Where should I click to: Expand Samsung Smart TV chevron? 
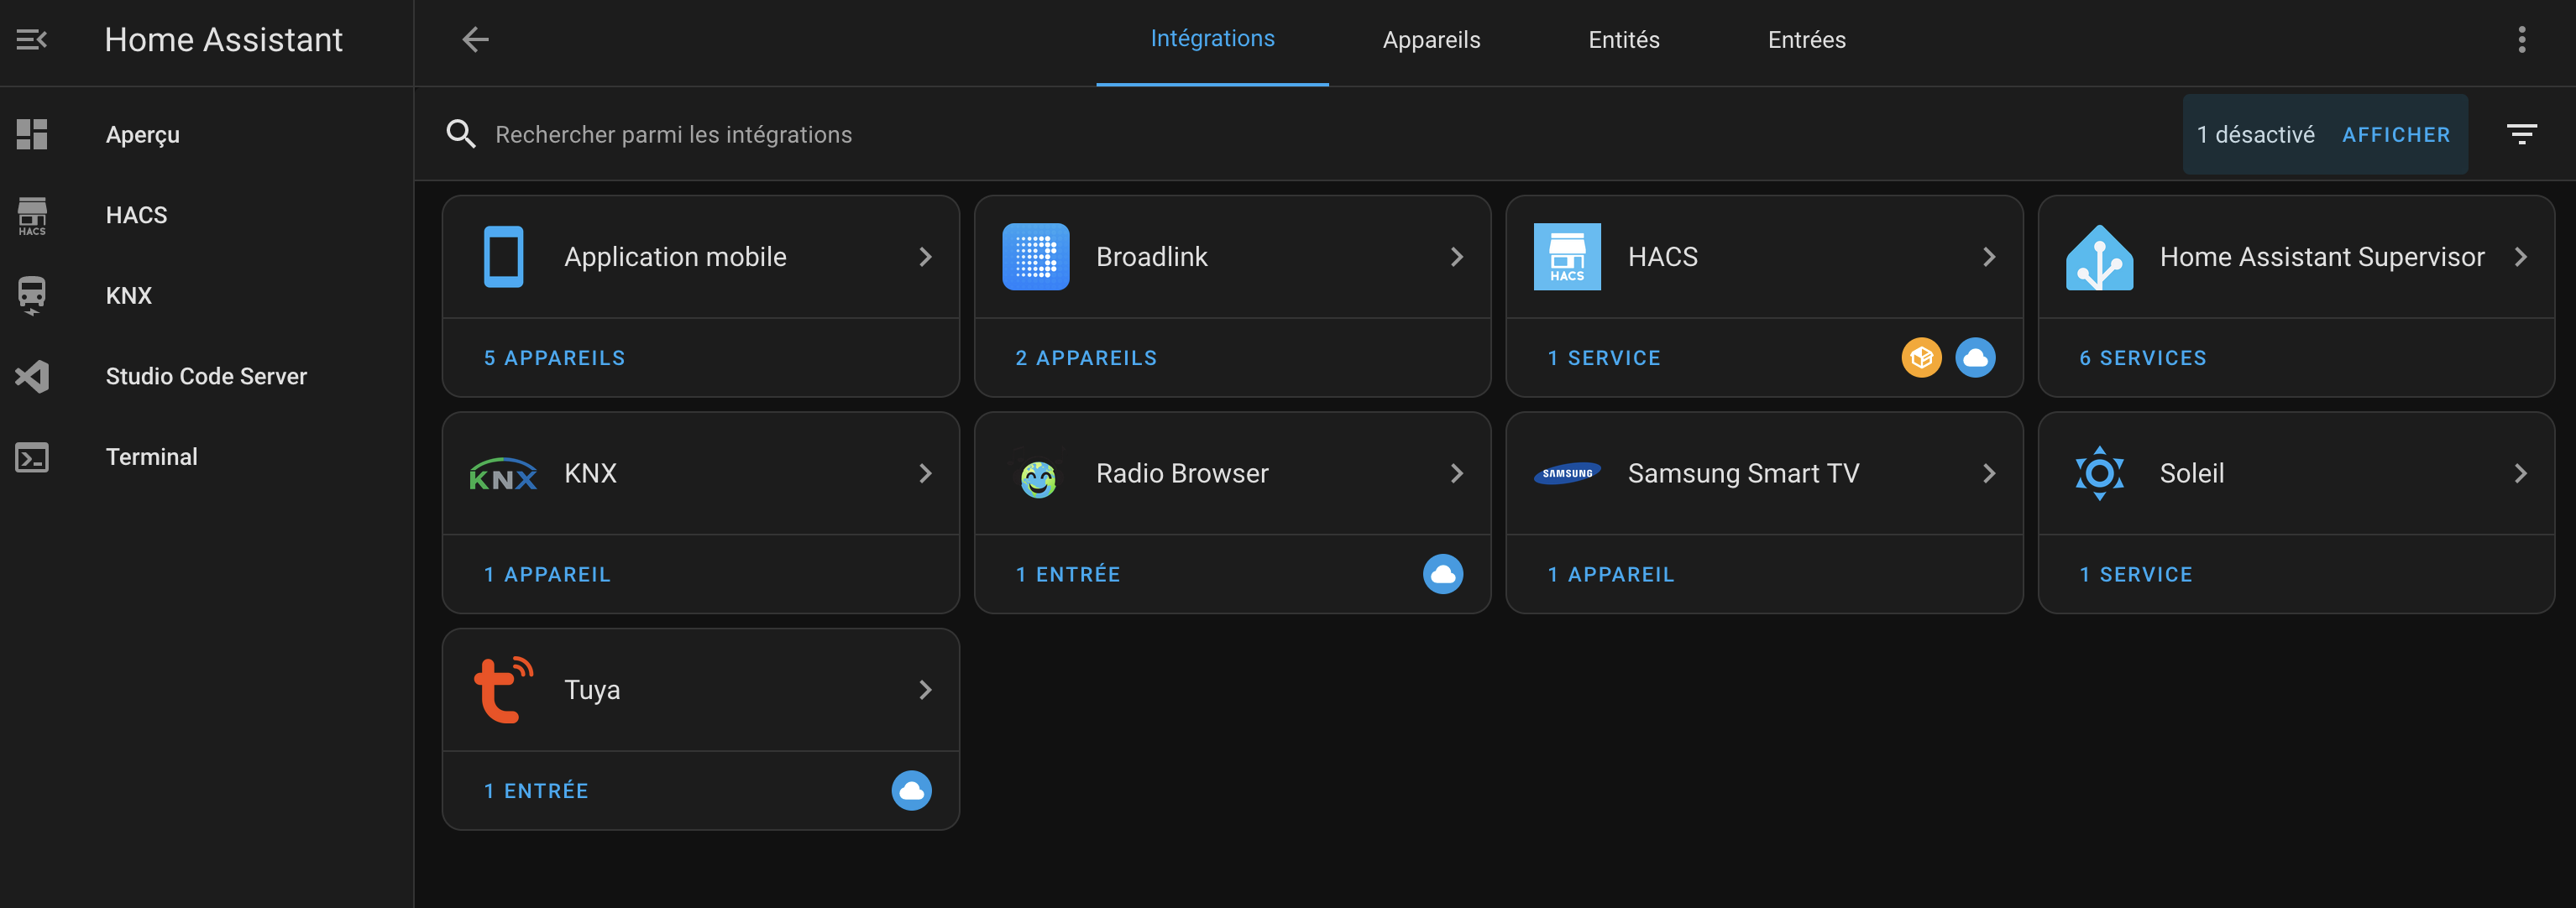(1988, 474)
